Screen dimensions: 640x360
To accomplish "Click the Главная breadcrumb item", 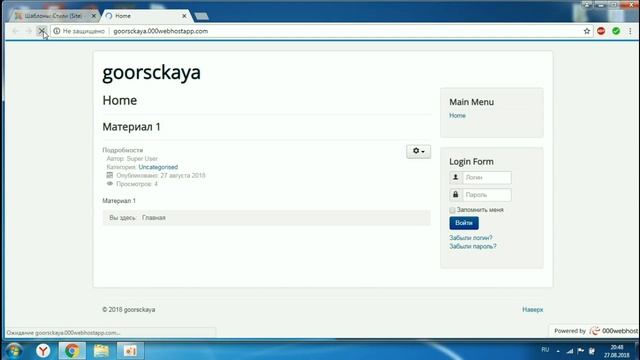I will tap(154, 218).
